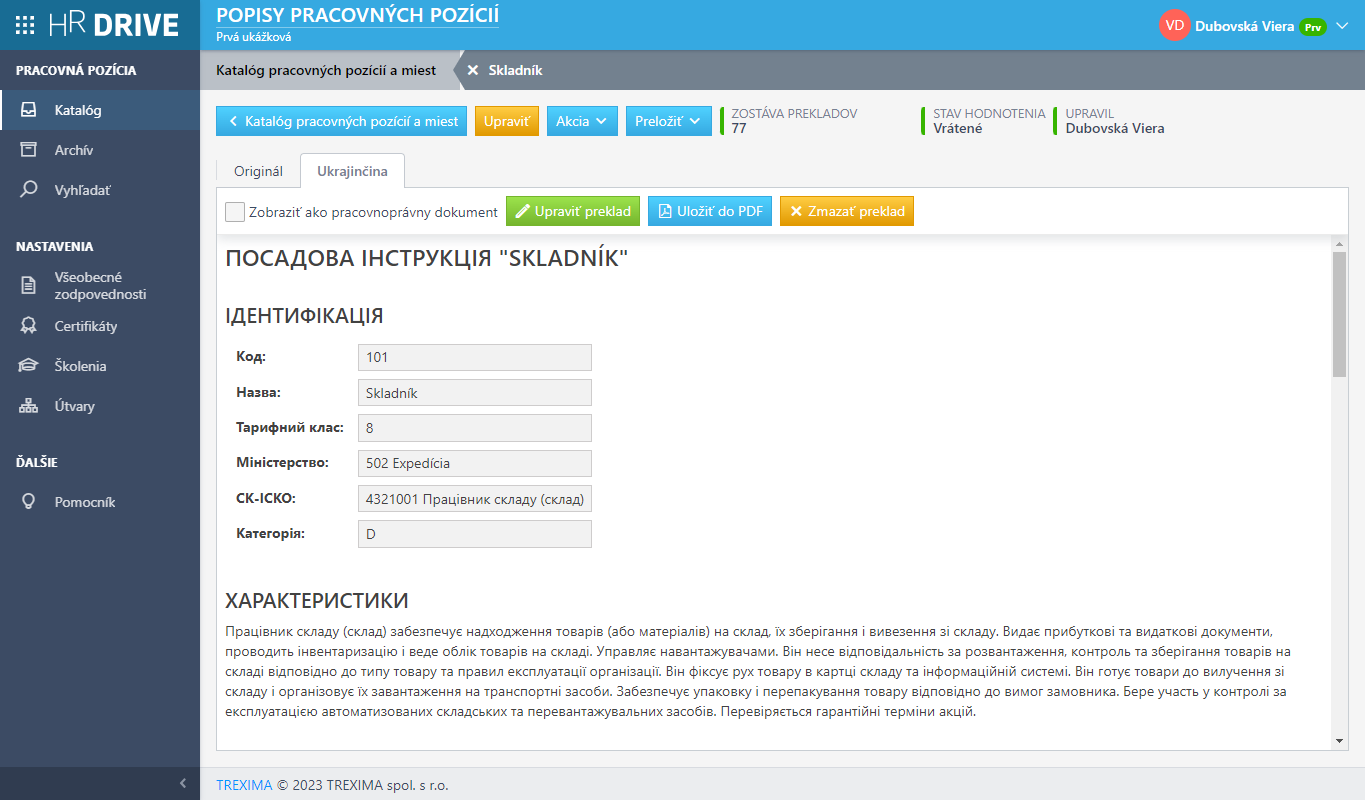The width and height of the screenshot is (1365, 800).
Task: Click the Katalóg inbox icon in sidebar
Action: (x=29, y=110)
